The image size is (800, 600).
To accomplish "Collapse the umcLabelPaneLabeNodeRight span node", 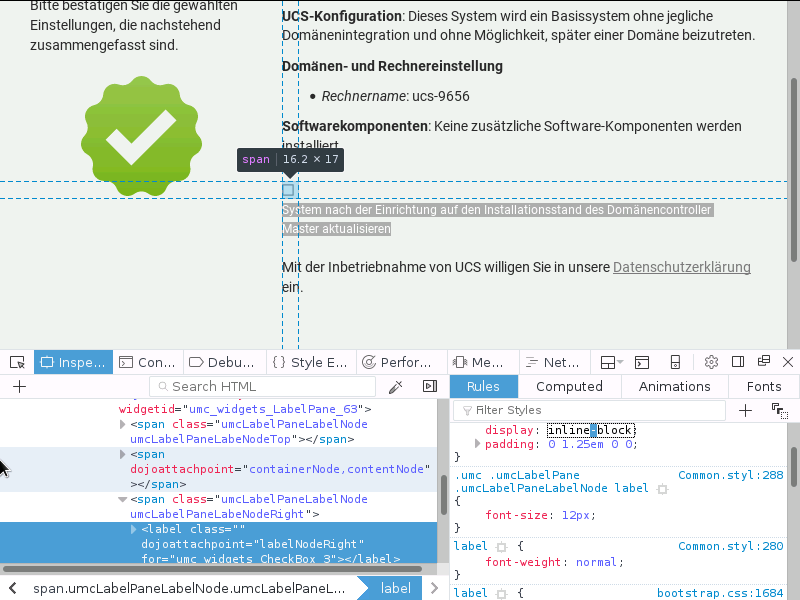I will point(123,499).
